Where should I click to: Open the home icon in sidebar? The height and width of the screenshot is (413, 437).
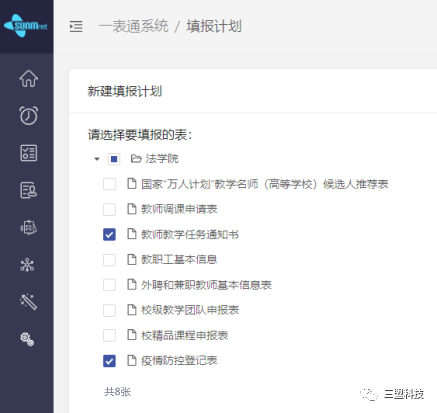pyautogui.click(x=28, y=78)
